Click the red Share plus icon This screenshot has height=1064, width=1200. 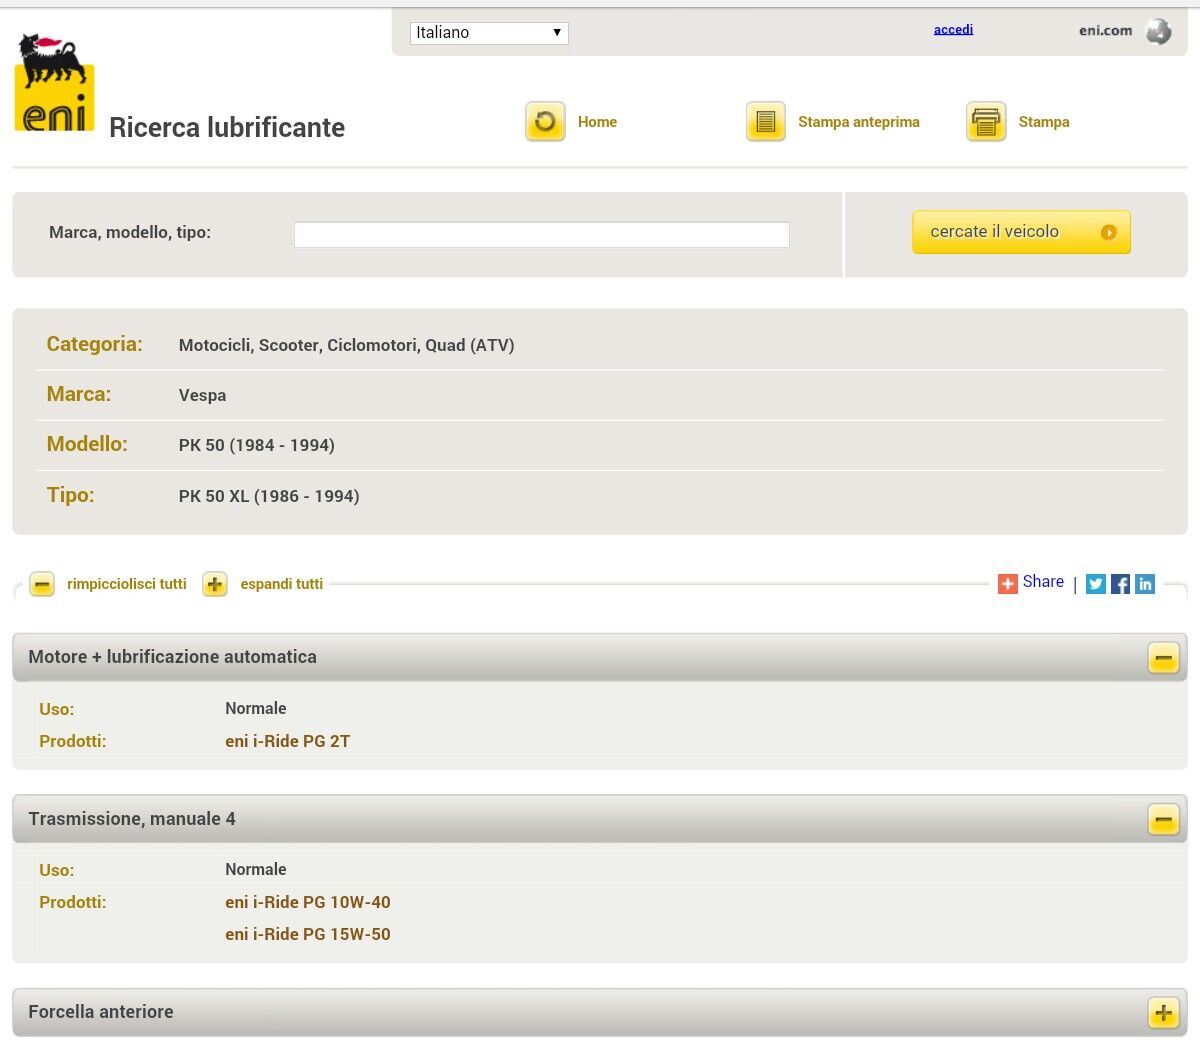click(1007, 583)
